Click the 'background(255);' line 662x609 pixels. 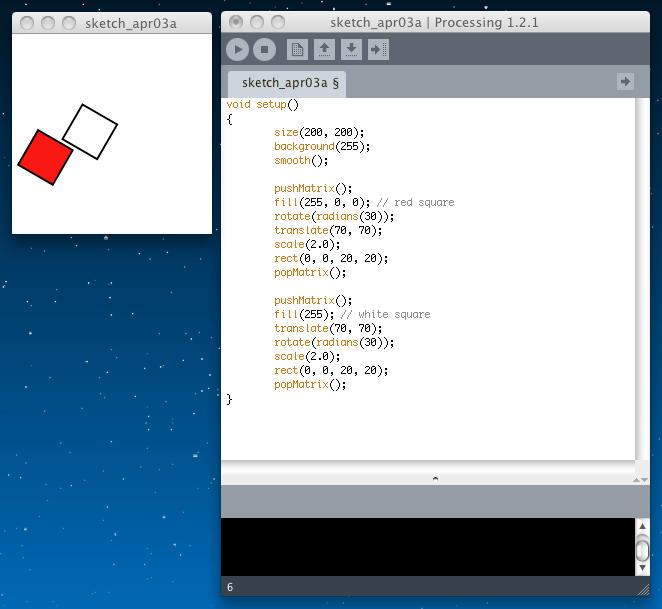point(322,147)
